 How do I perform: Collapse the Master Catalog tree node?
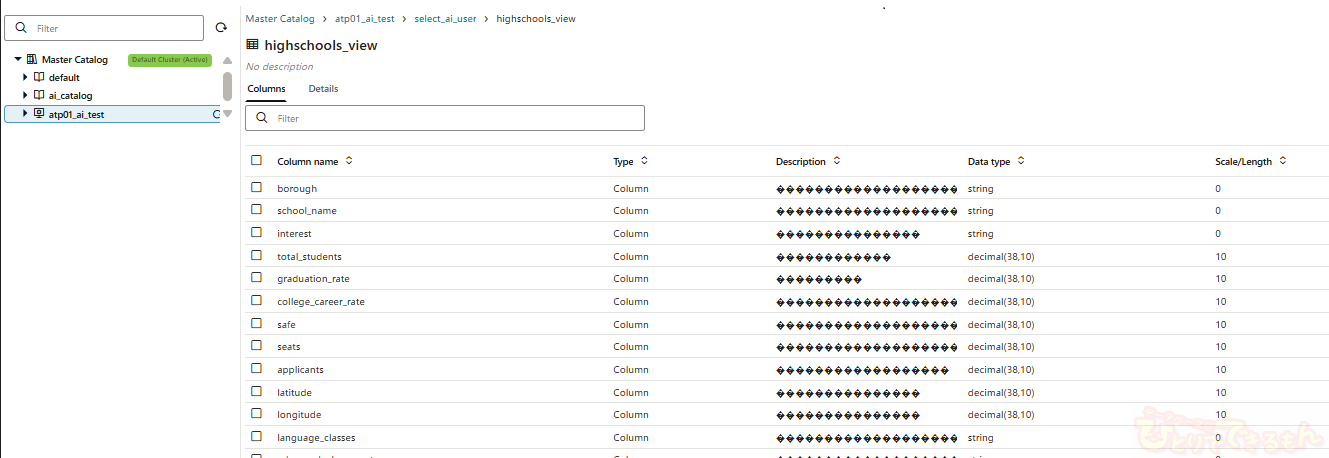point(18,60)
